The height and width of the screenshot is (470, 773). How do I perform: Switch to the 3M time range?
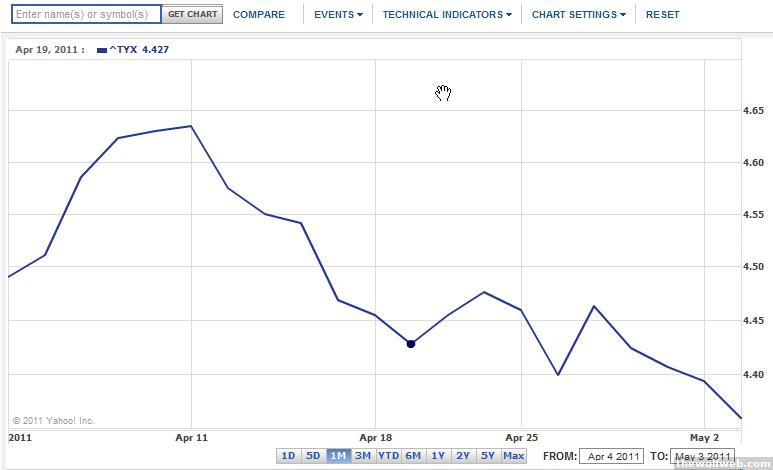coord(362,456)
